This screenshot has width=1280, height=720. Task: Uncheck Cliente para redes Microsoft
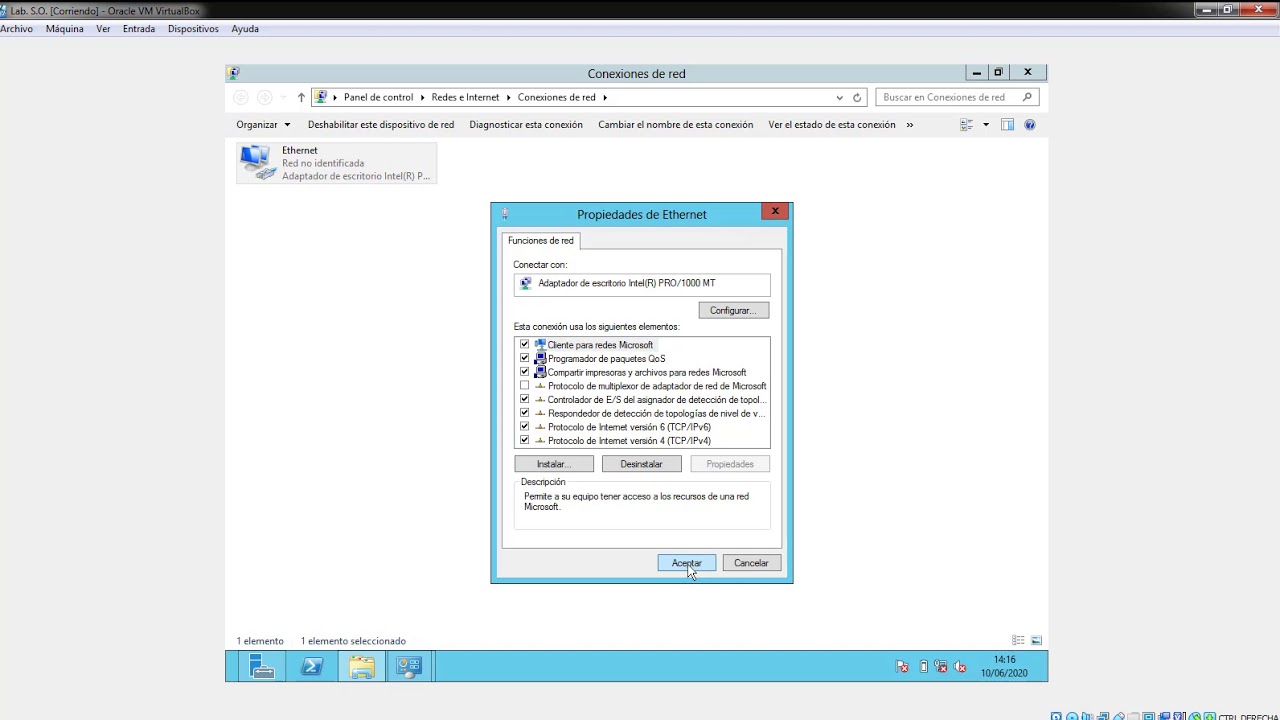click(x=524, y=345)
